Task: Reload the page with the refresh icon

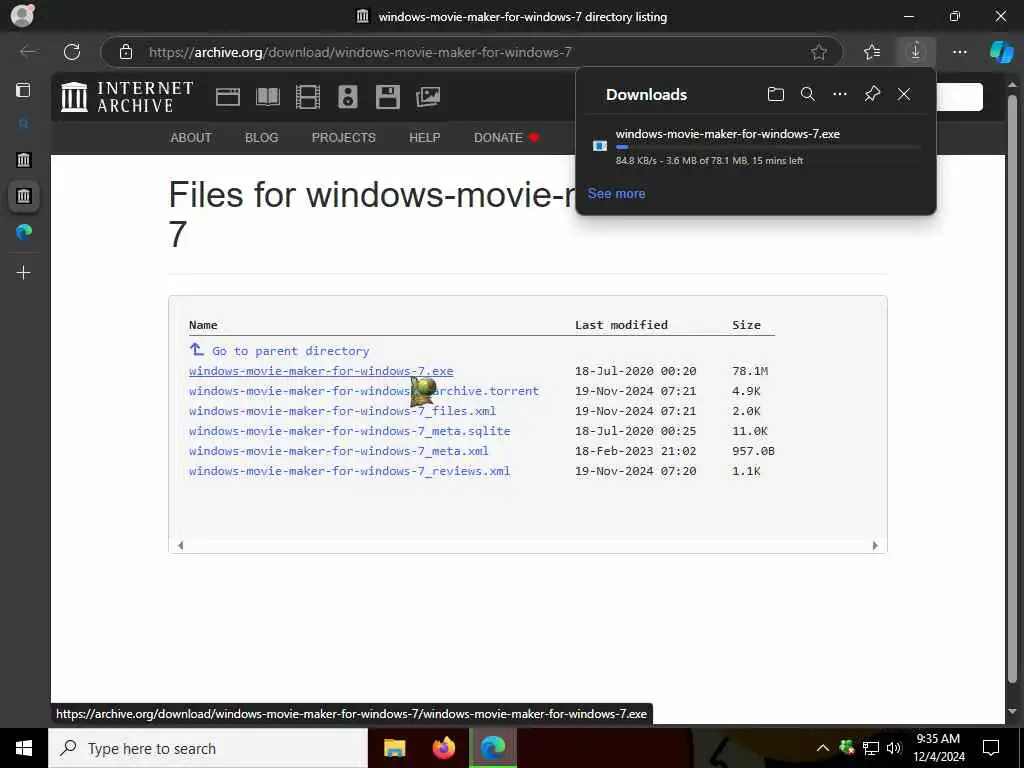Action: click(72, 52)
